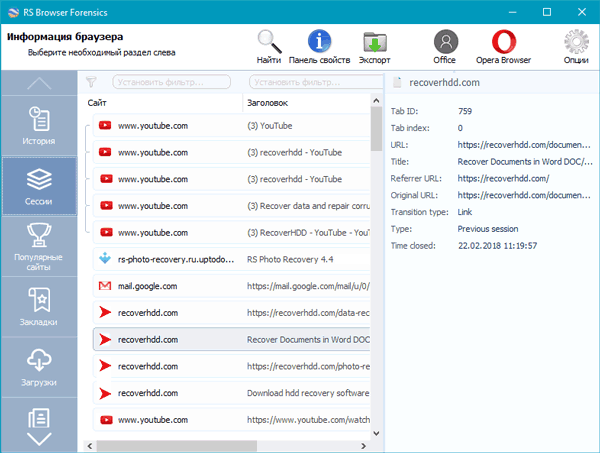Choose the Opera Browser icon
This screenshot has height=453, width=600.
point(504,41)
